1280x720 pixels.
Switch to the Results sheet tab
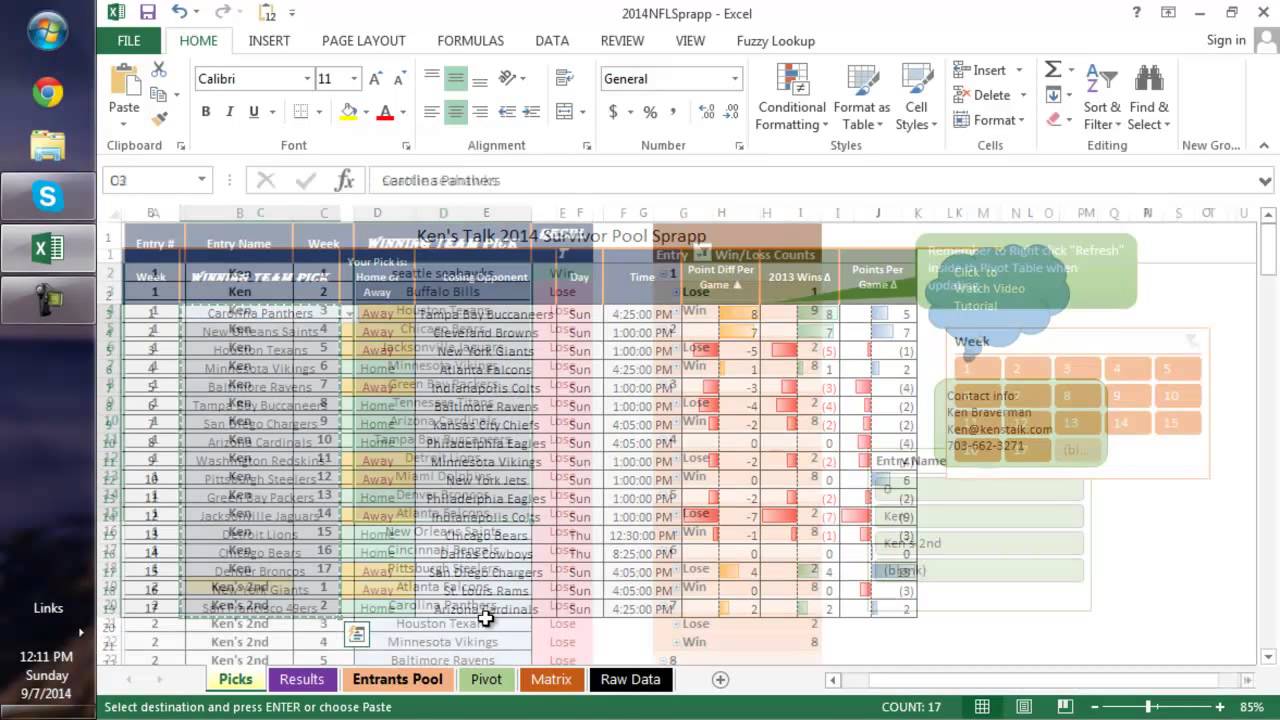pyautogui.click(x=302, y=679)
